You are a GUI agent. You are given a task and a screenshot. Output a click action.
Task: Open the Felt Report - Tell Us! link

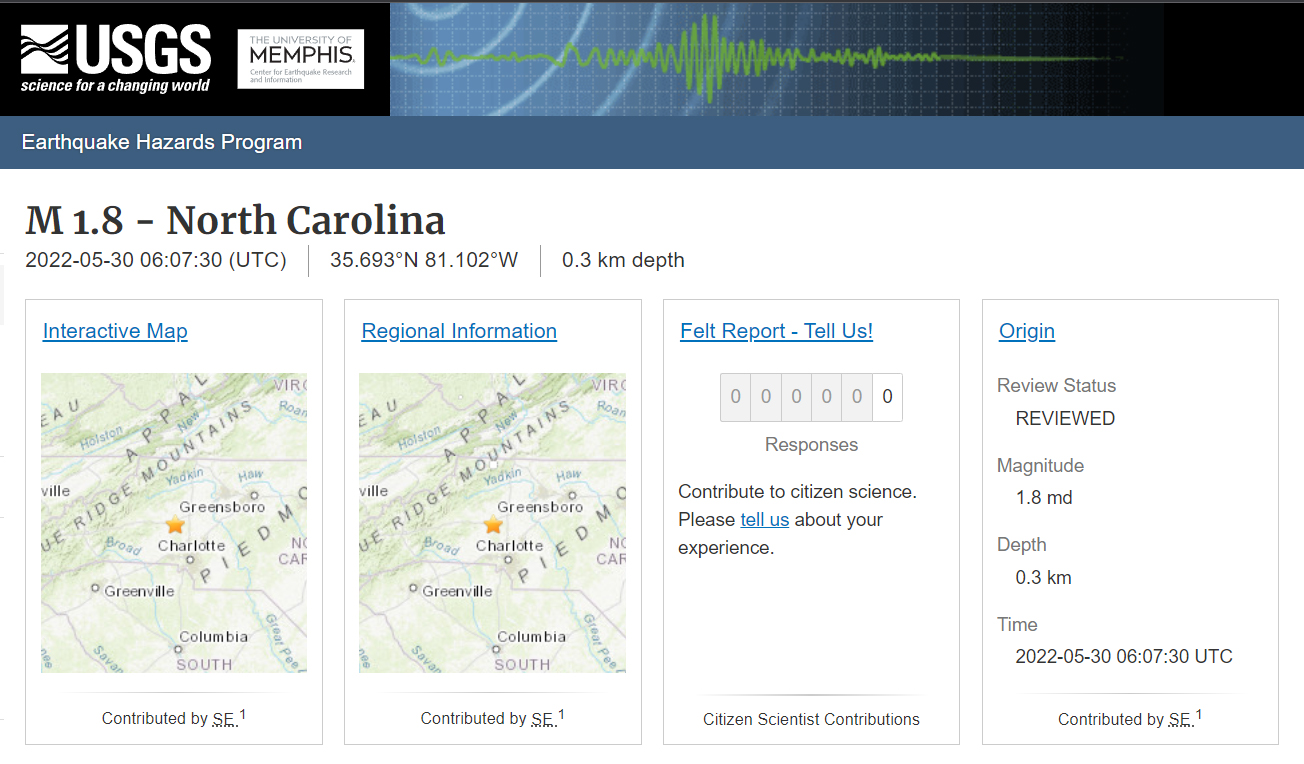pos(776,331)
